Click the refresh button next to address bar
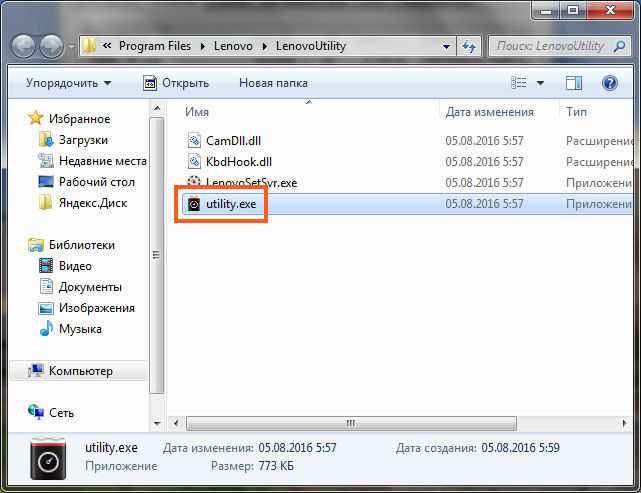 469,46
